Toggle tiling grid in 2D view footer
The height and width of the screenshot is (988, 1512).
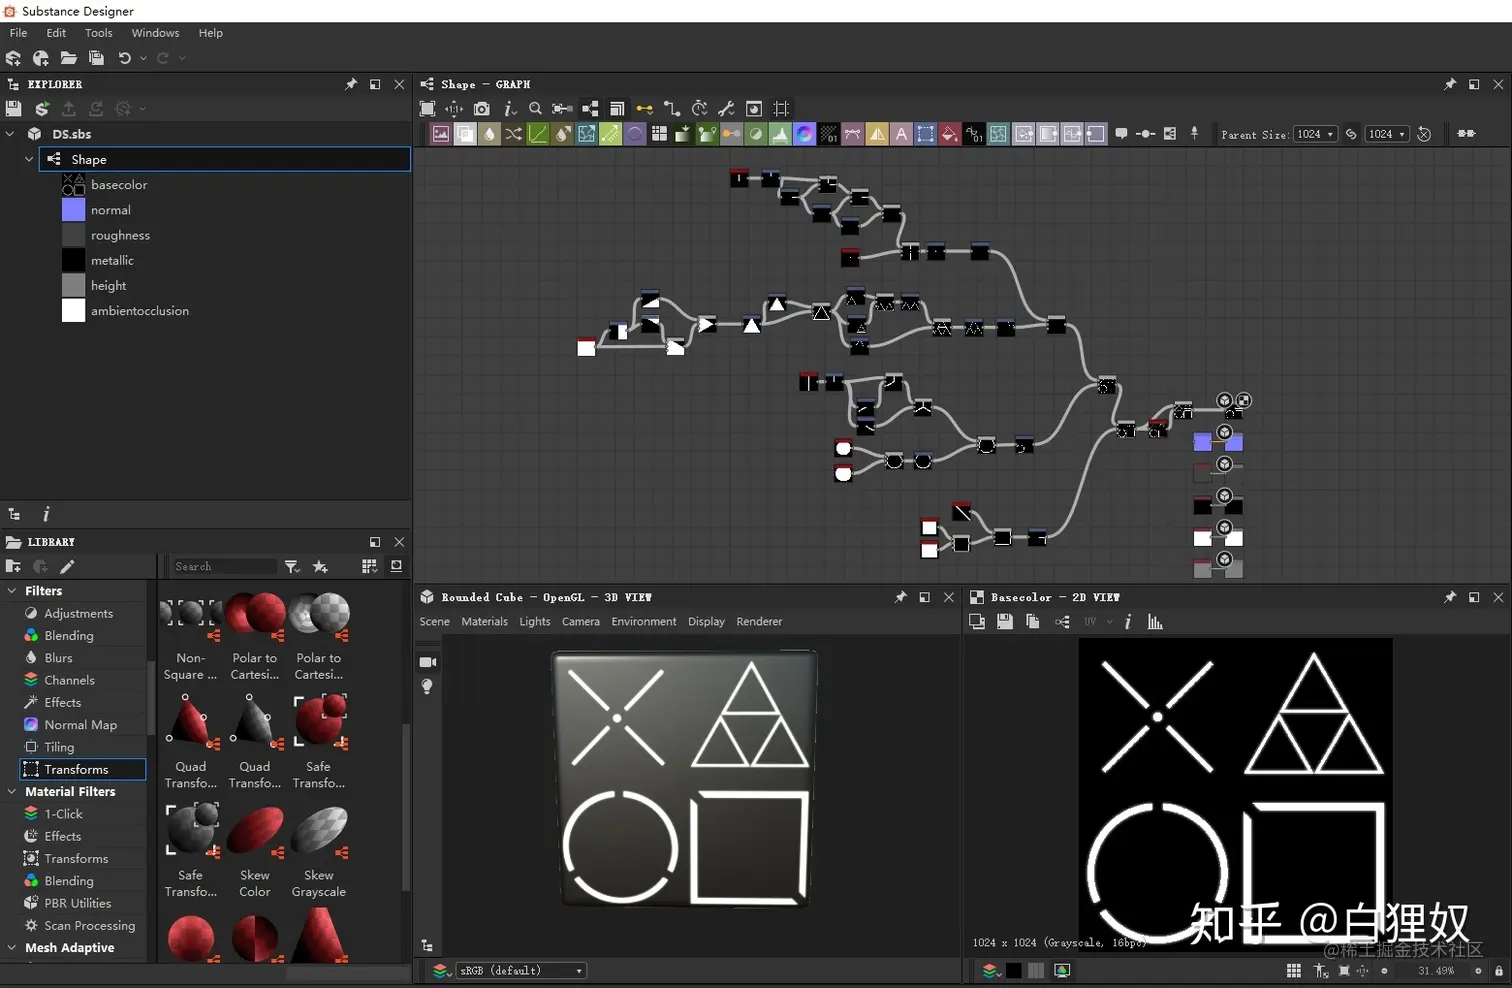pyautogui.click(x=1294, y=971)
